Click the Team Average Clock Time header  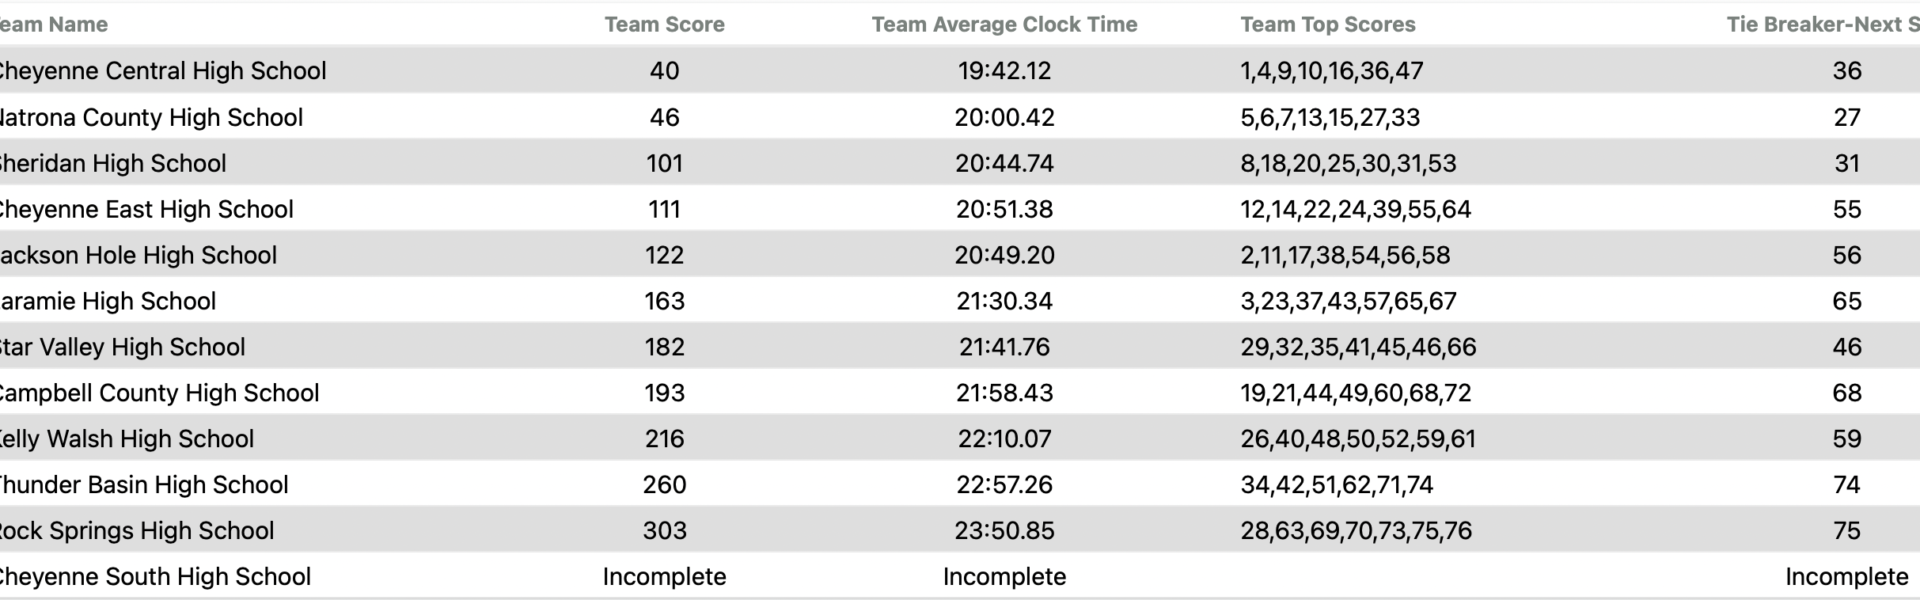[x=1004, y=24]
